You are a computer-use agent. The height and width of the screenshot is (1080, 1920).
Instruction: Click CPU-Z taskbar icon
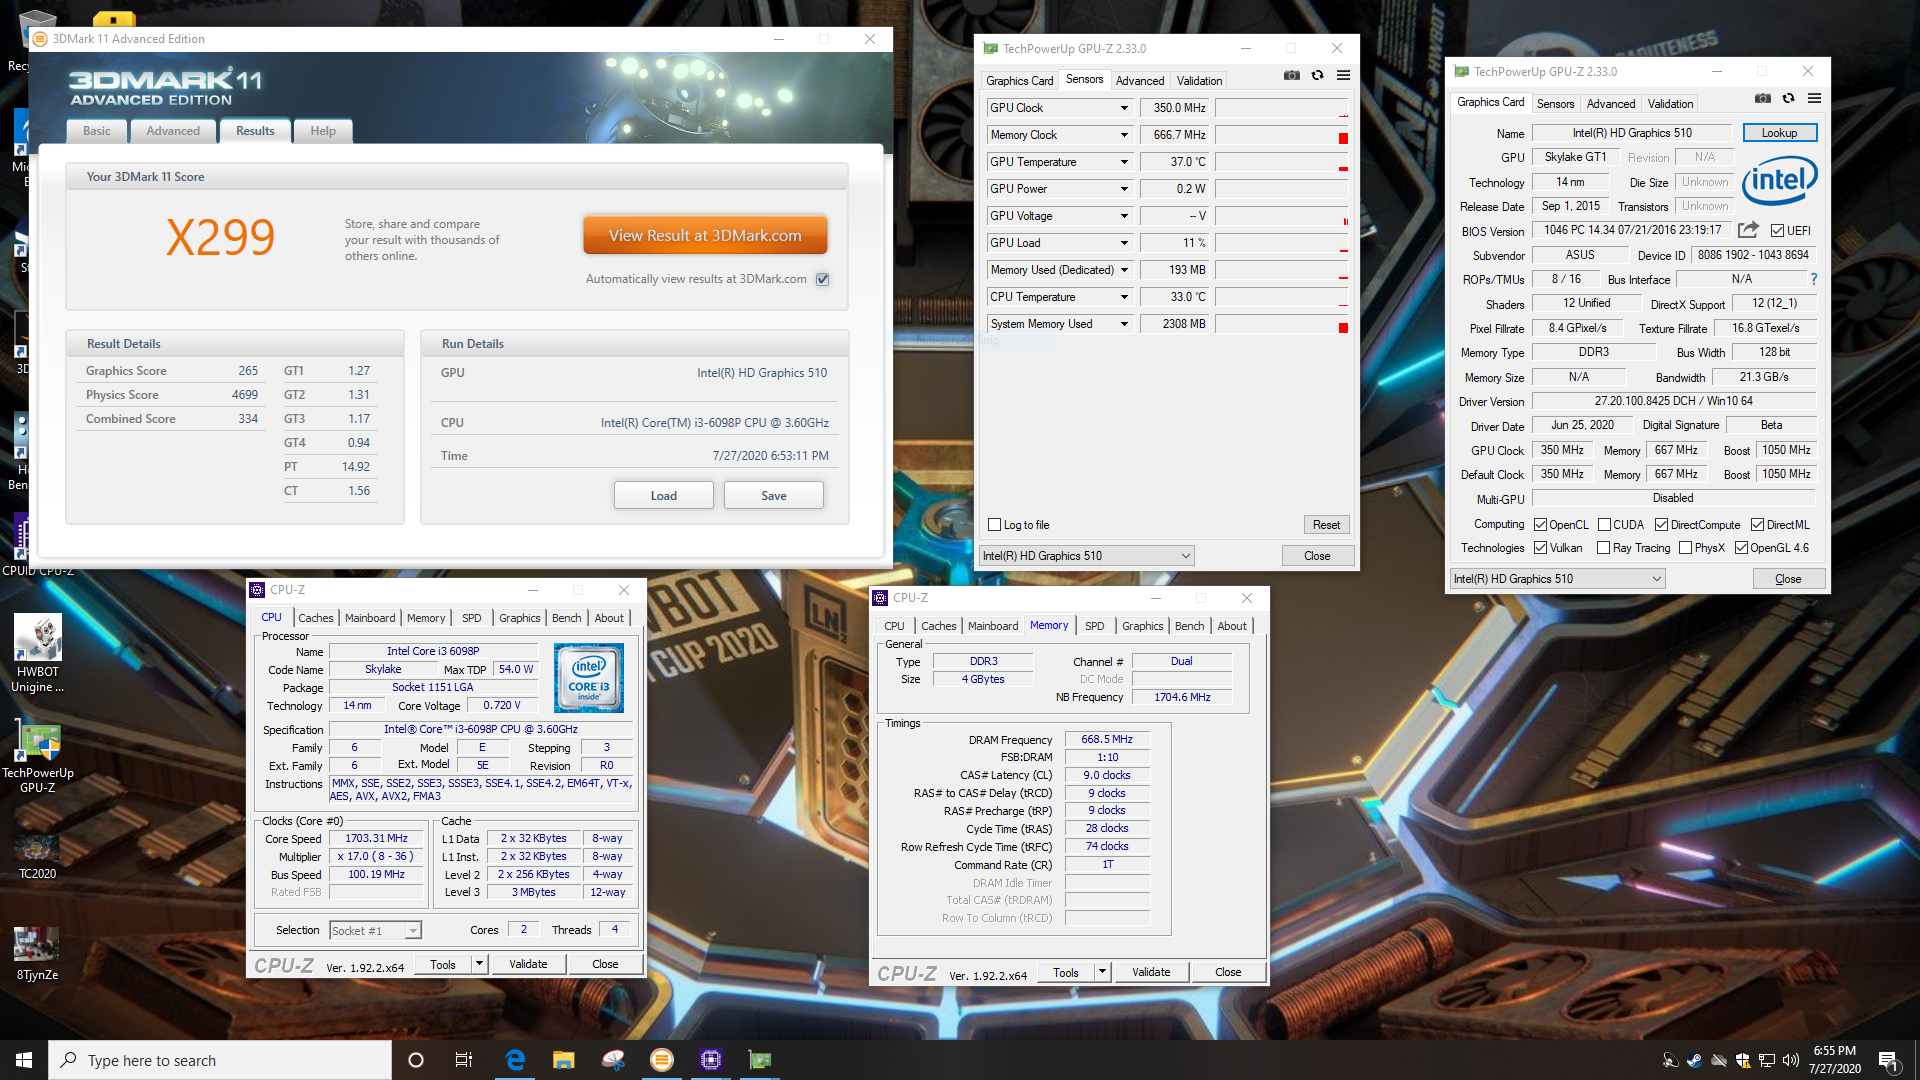click(711, 1060)
